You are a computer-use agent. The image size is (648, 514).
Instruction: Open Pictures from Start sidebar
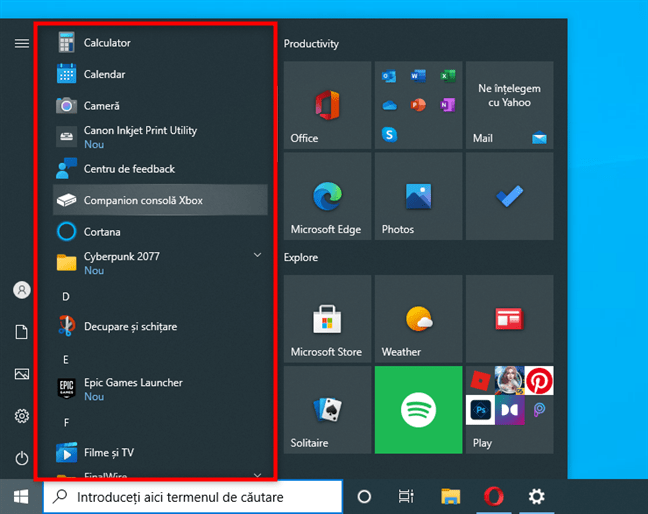coord(22,374)
